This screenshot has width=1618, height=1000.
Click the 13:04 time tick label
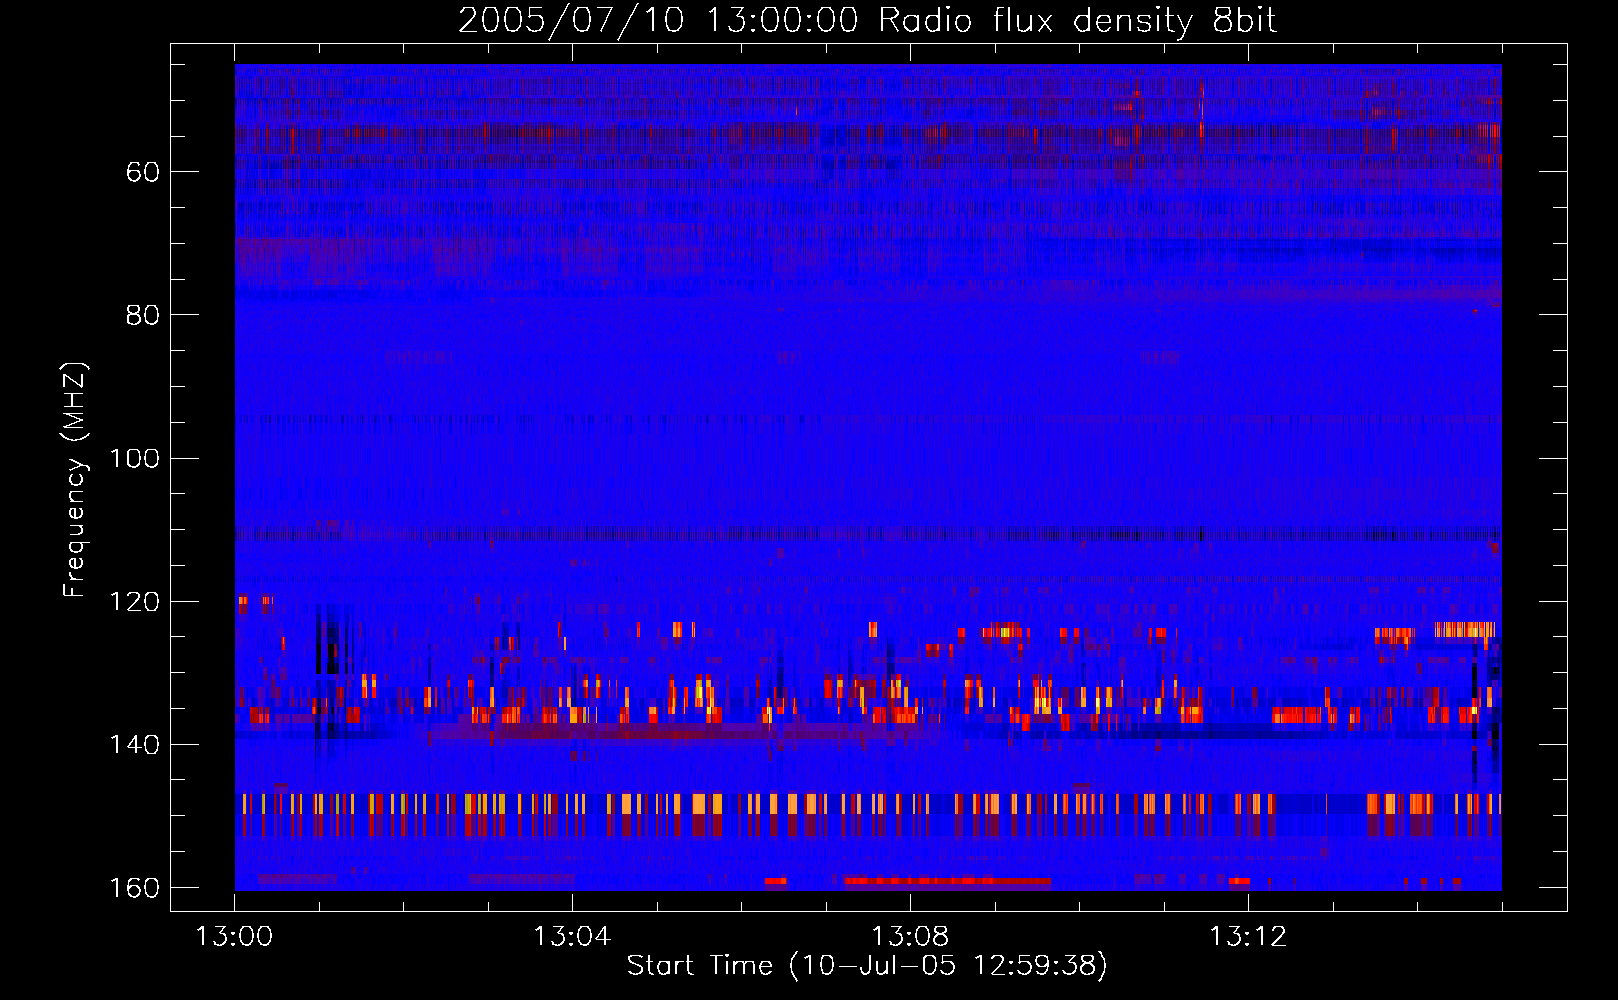click(572, 937)
